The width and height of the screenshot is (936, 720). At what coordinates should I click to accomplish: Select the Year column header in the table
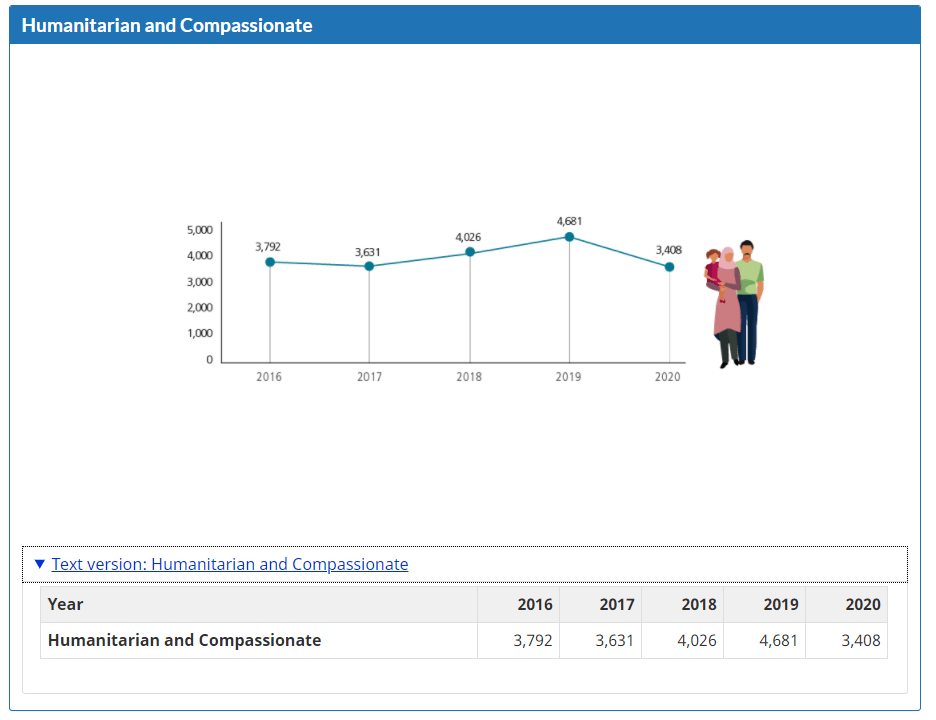pos(66,604)
